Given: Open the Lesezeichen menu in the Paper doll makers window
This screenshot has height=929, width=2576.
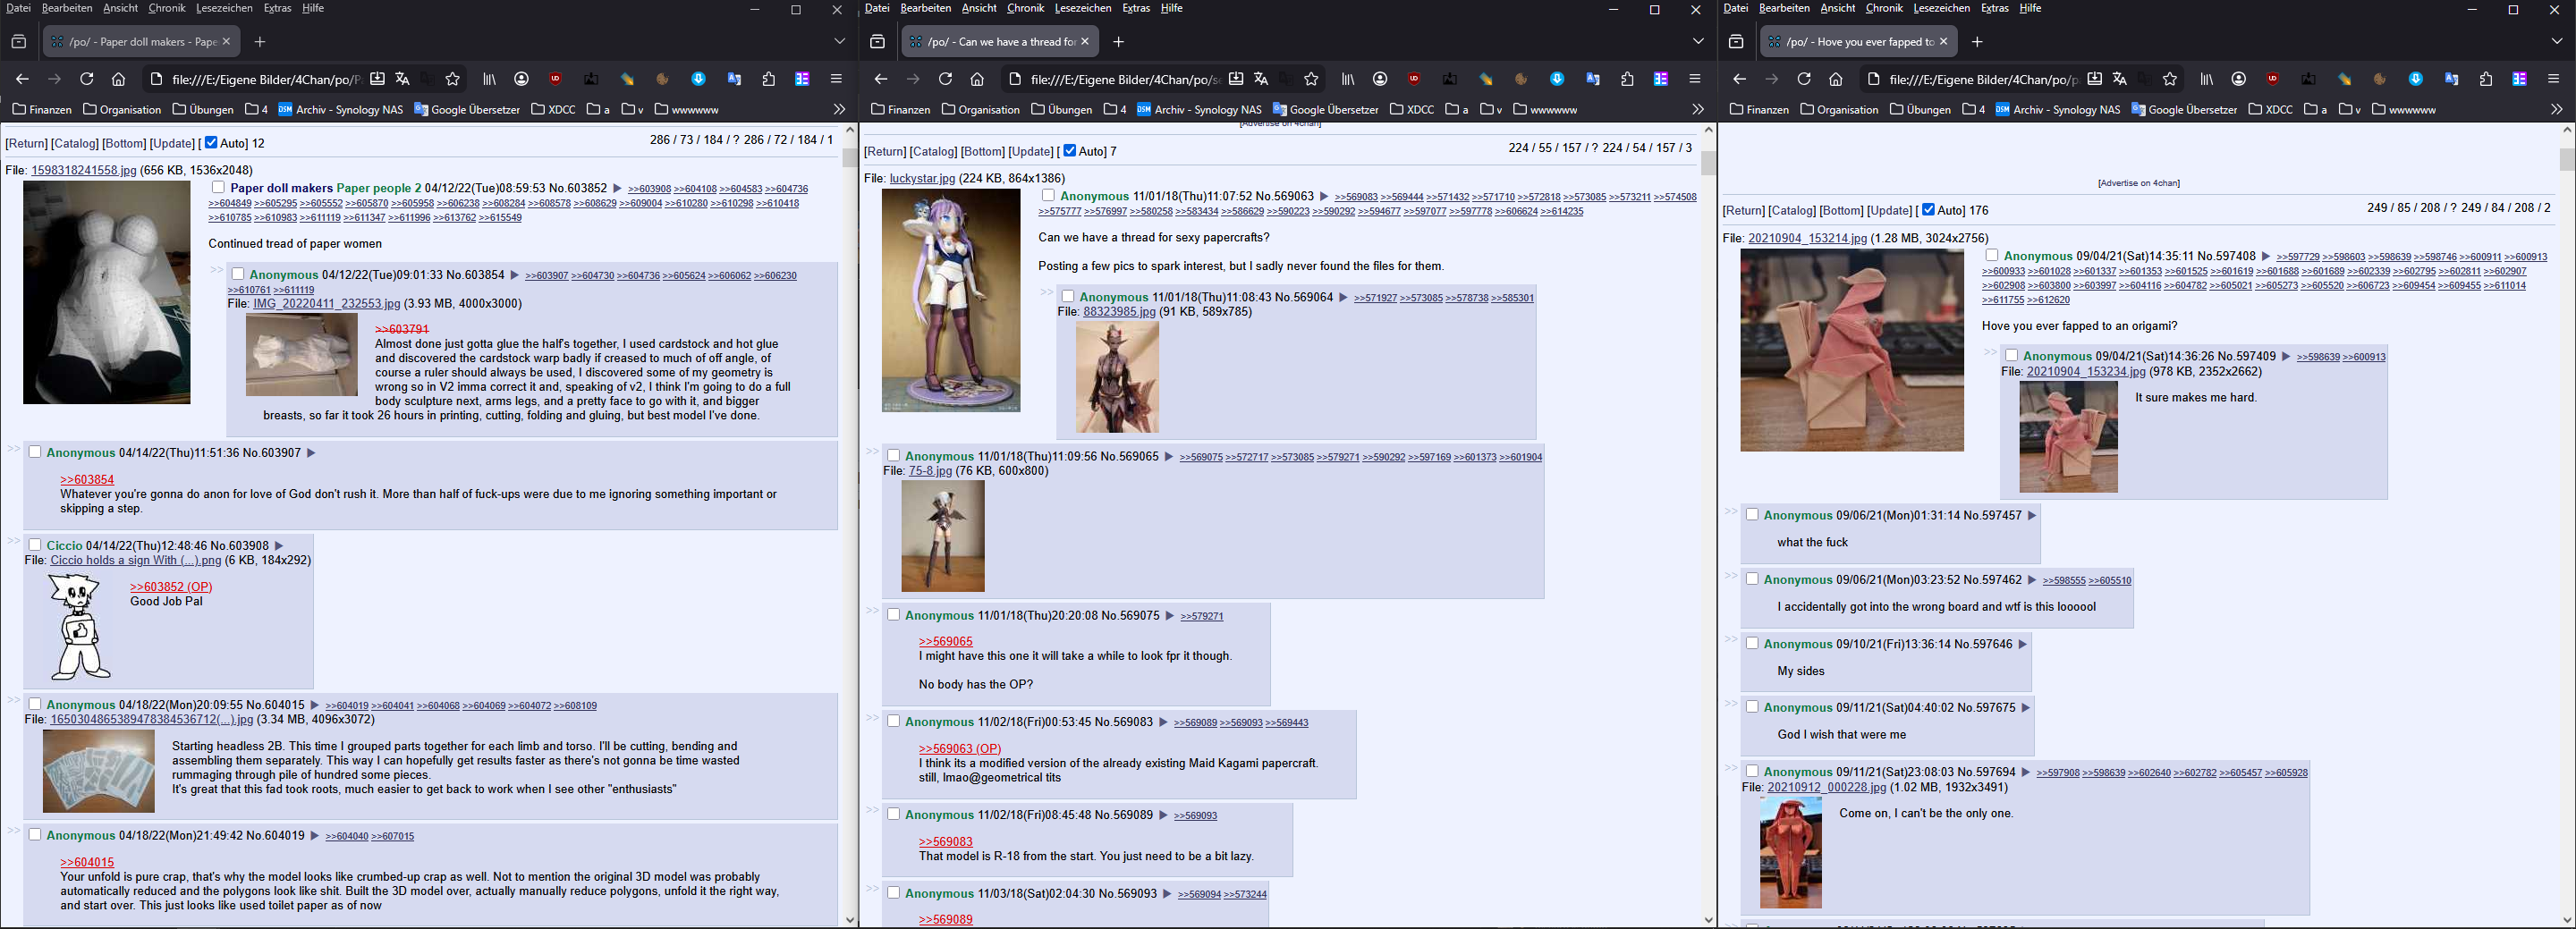Looking at the screenshot, I should [x=225, y=8].
